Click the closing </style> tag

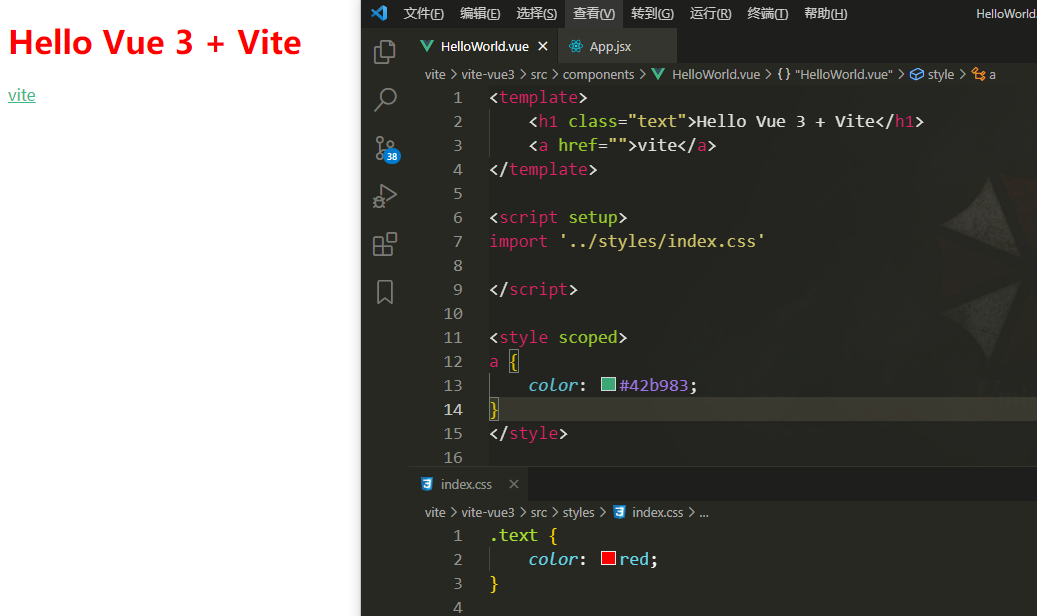pyautogui.click(x=528, y=433)
